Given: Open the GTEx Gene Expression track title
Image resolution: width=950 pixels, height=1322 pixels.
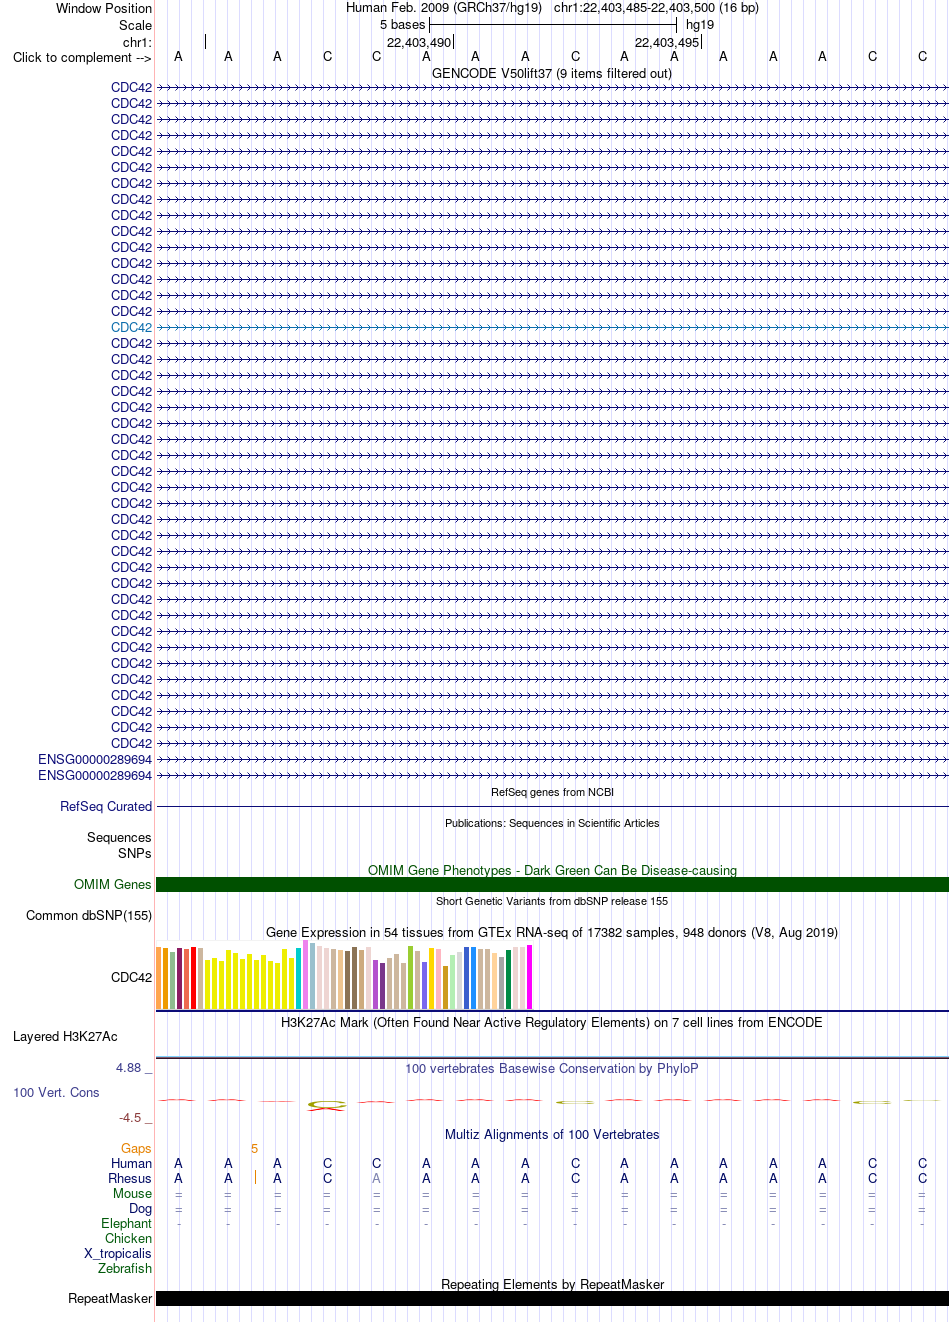Looking at the screenshot, I should (x=552, y=932).
